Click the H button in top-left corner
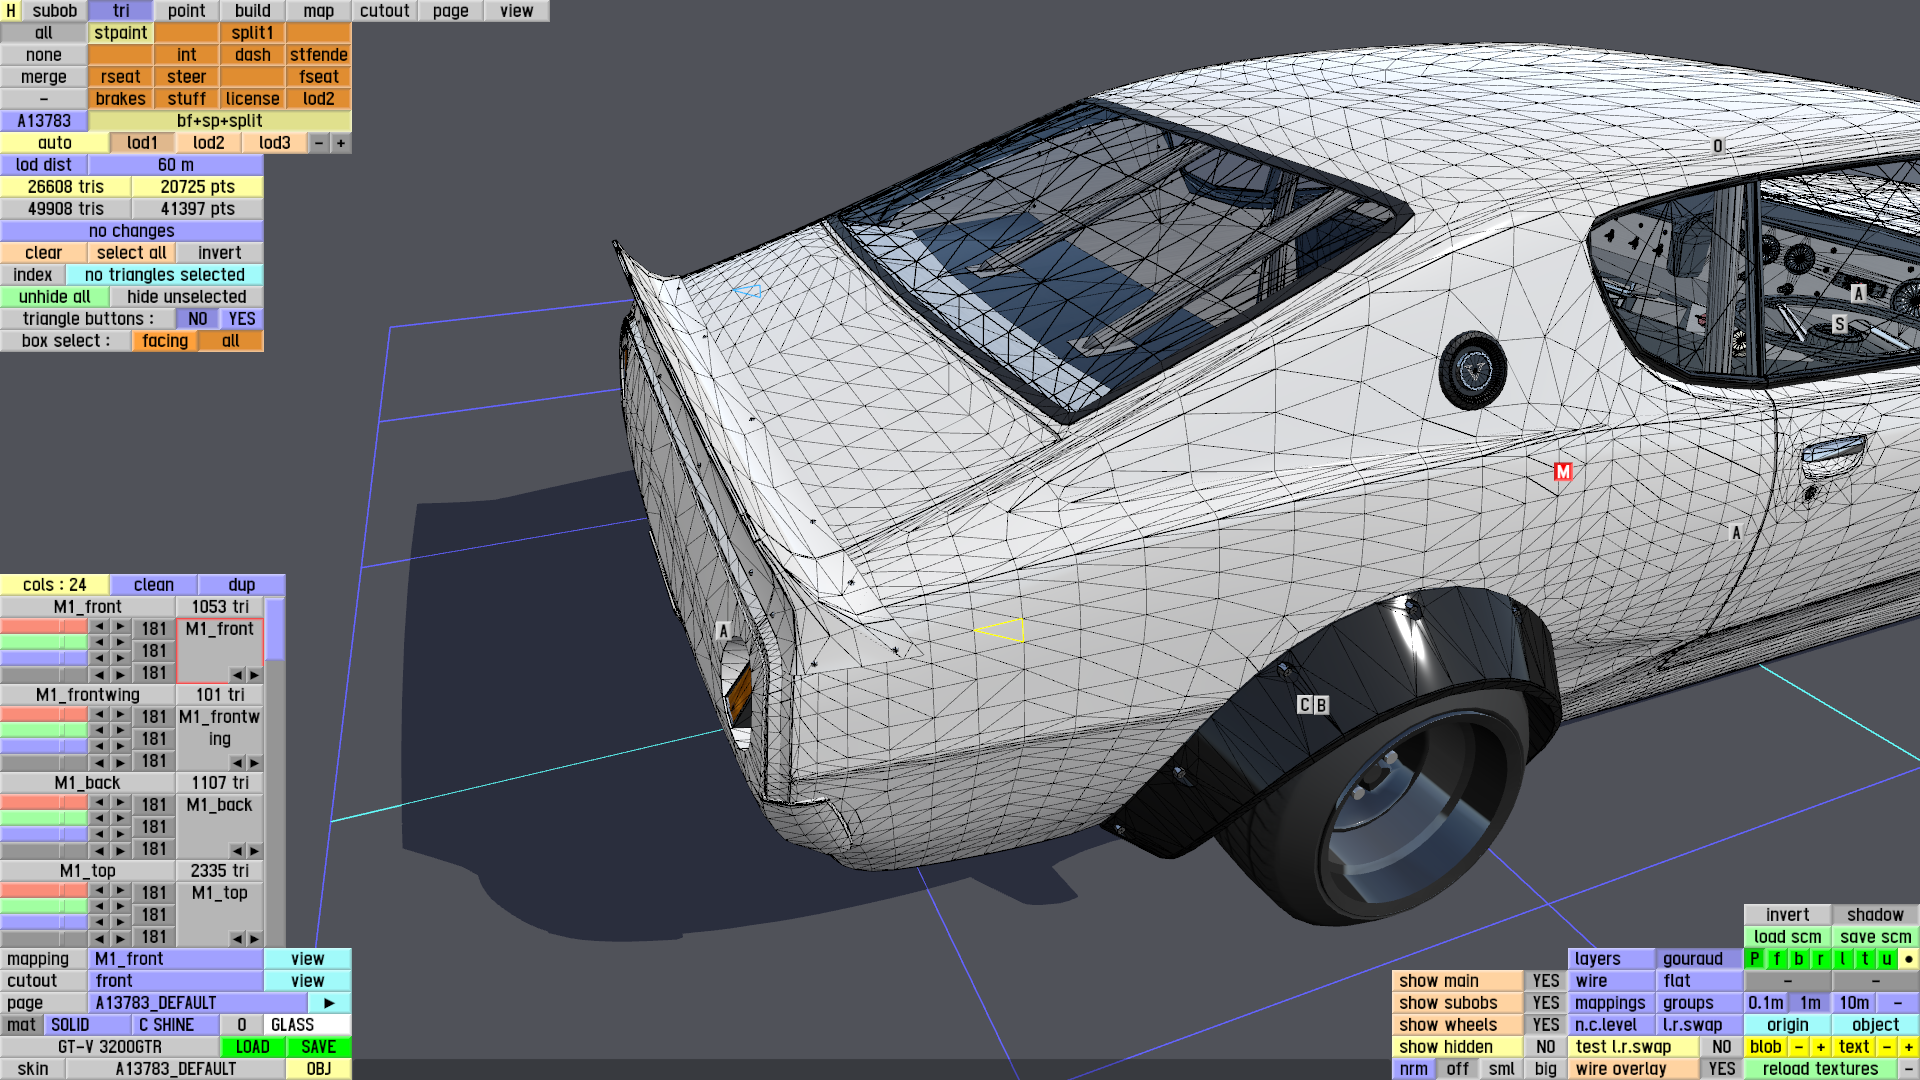Image resolution: width=1920 pixels, height=1080 pixels. 11,11
